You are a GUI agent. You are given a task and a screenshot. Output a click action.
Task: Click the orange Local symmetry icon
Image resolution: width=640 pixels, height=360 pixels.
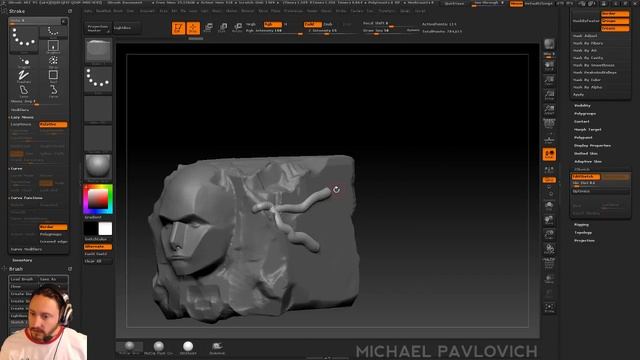[x=549, y=154]
